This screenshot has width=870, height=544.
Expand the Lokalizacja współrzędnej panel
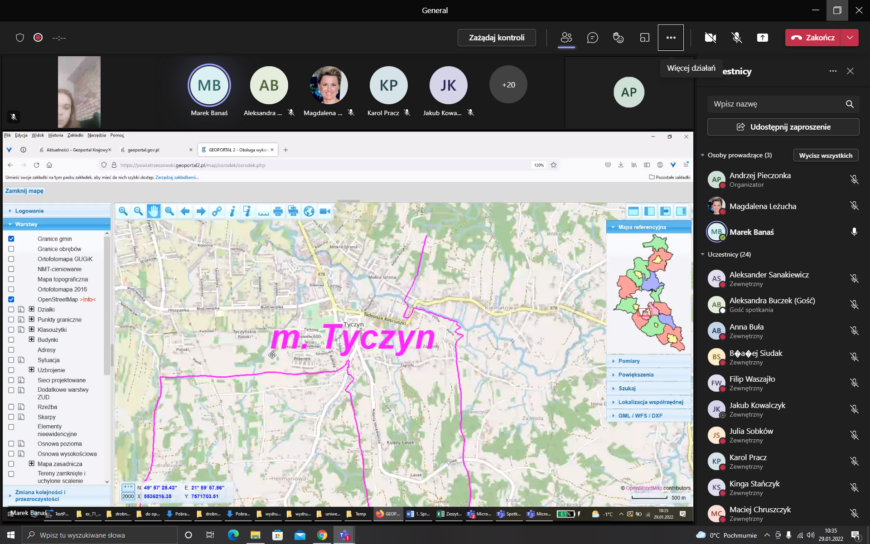tap(649, 402)
